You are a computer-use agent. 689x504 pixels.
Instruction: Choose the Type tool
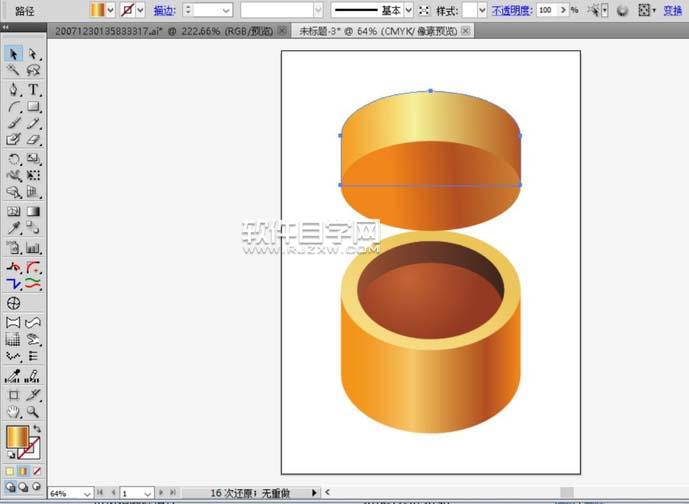(33, 90)
